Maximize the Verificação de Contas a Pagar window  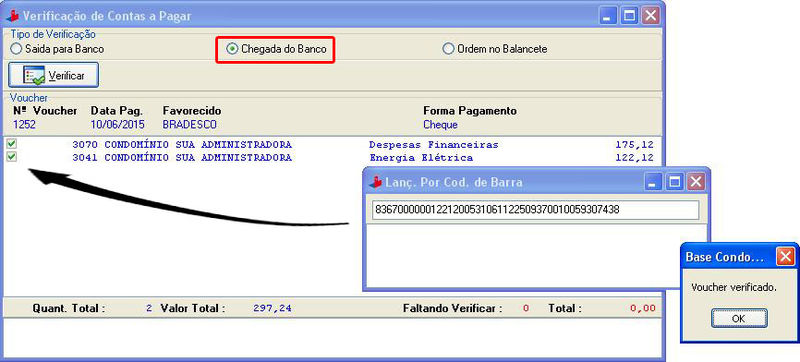point(629,16)
